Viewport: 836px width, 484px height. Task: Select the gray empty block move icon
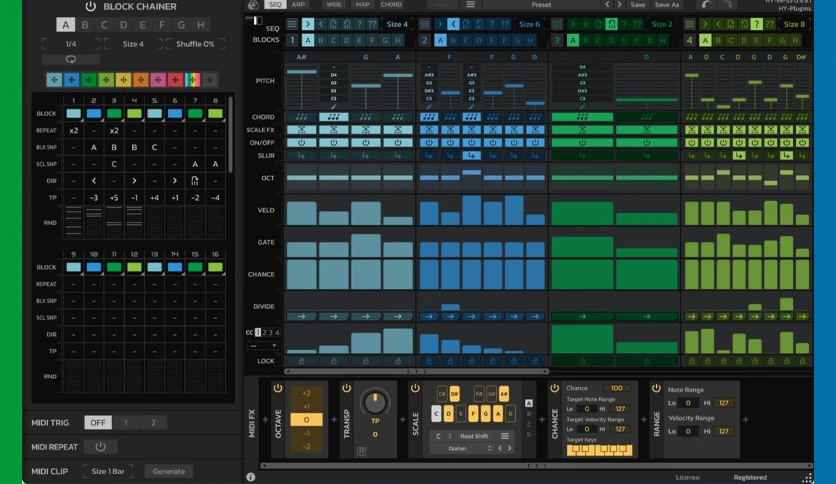tap(210, 79)
